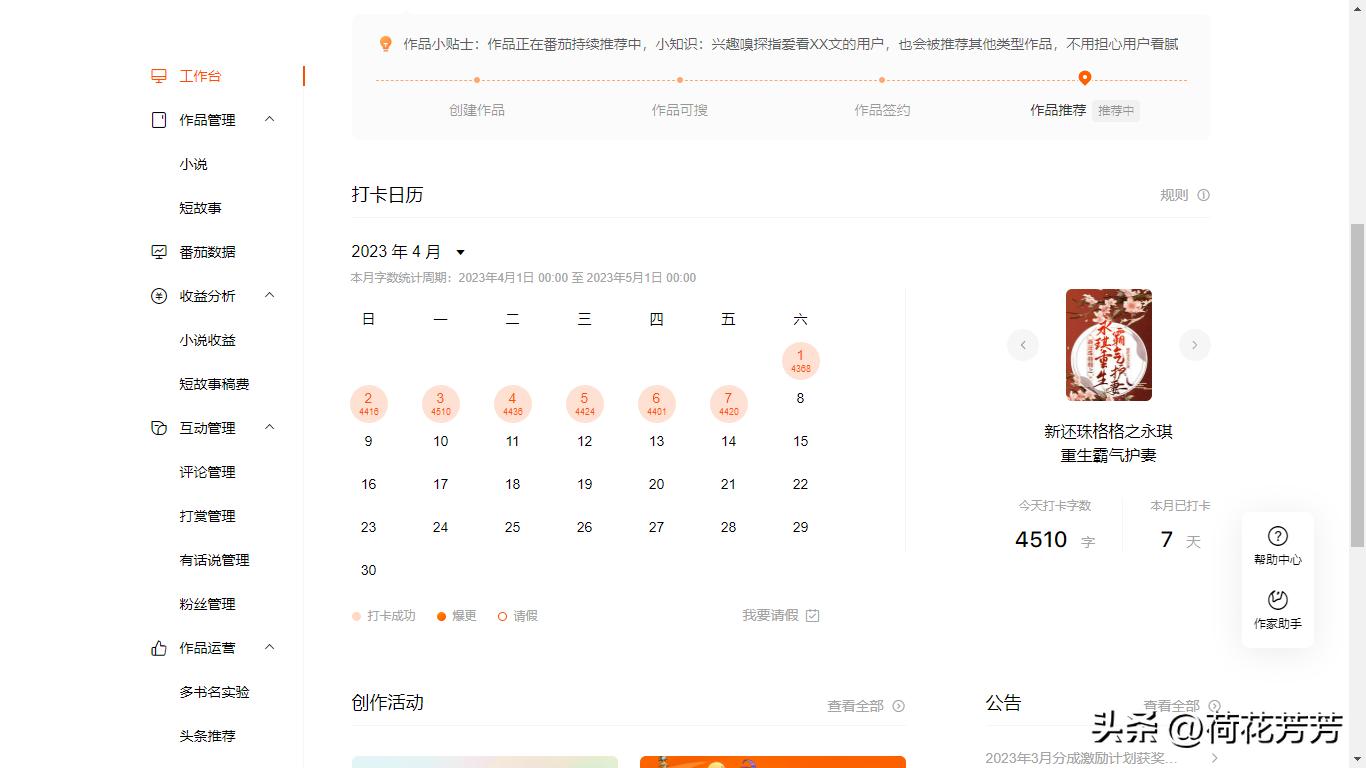Click the 新还珠格格 book cover thumbnail
This screenshot has height=768, width=1366.
1108,344
